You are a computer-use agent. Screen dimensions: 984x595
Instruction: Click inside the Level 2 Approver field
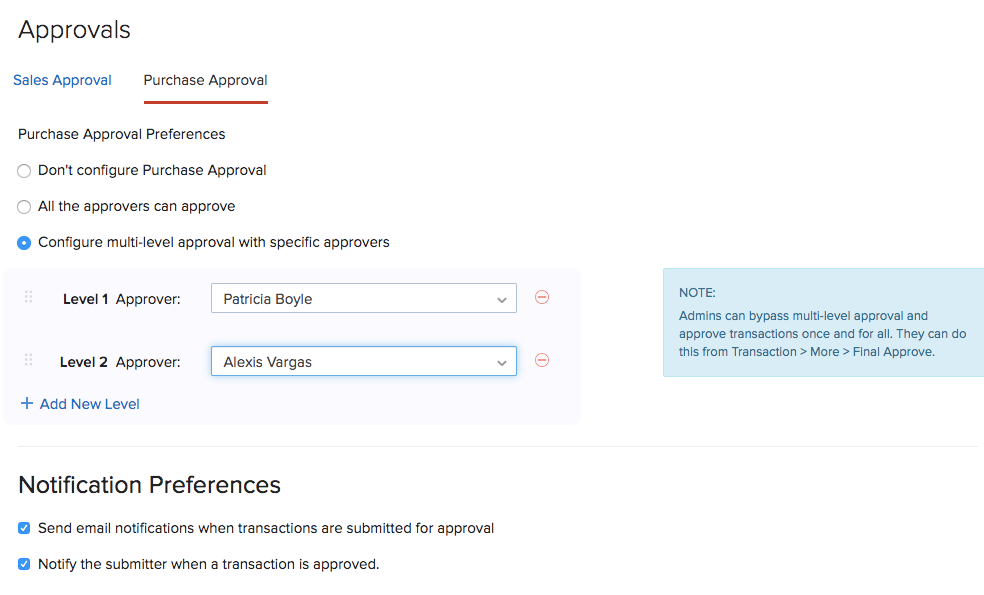pyautogui.click(x=340, y=360)
